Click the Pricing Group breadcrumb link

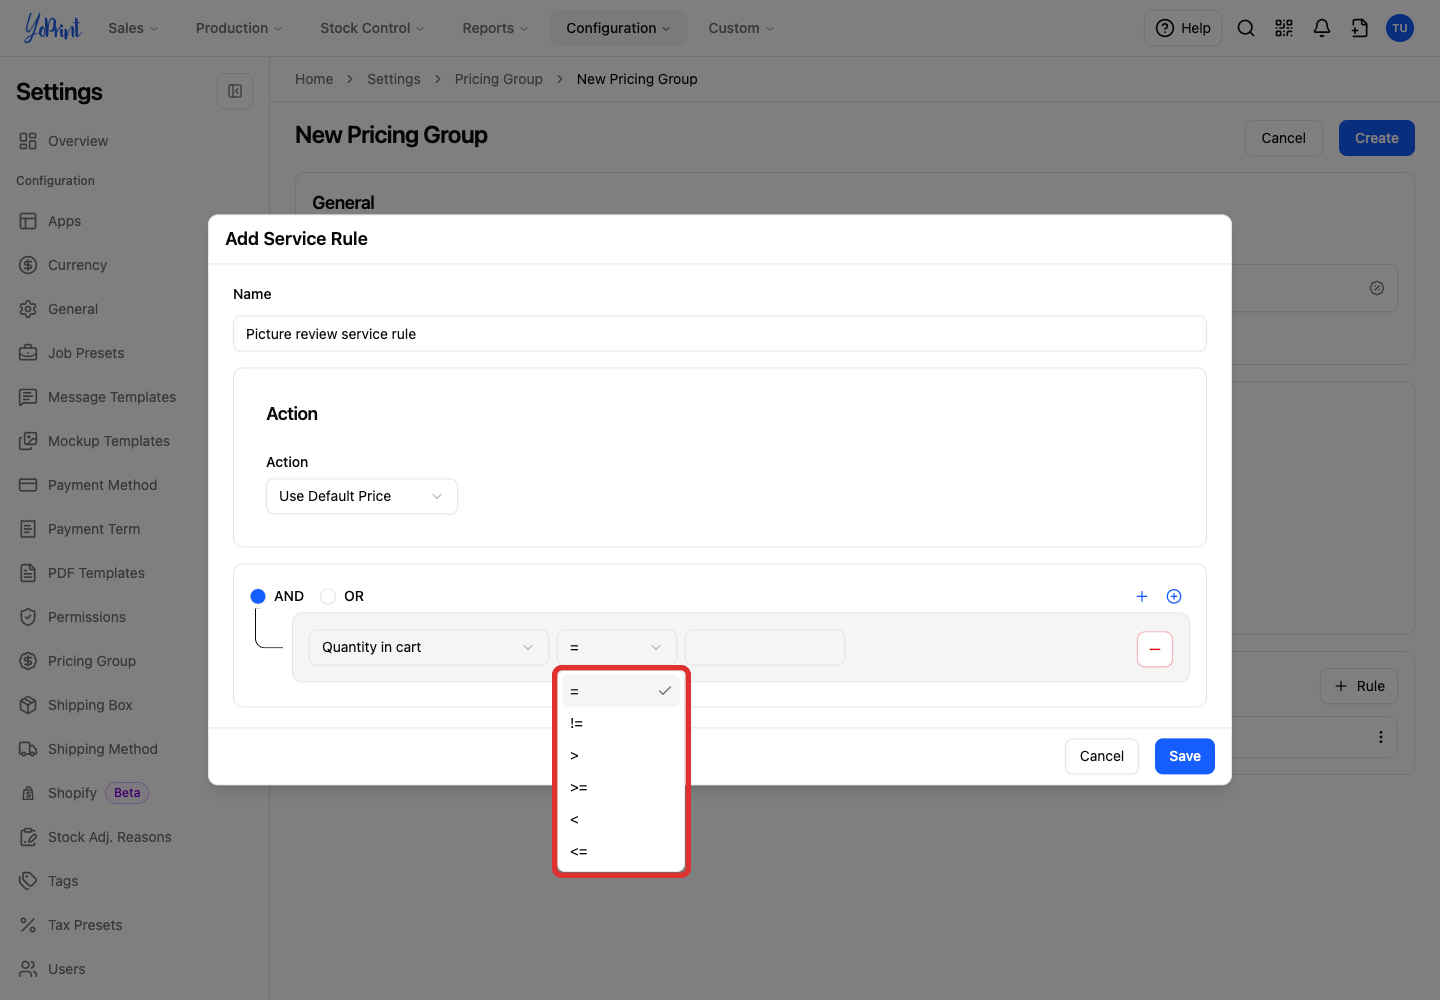pyautogui.click(x=499, y=79)
